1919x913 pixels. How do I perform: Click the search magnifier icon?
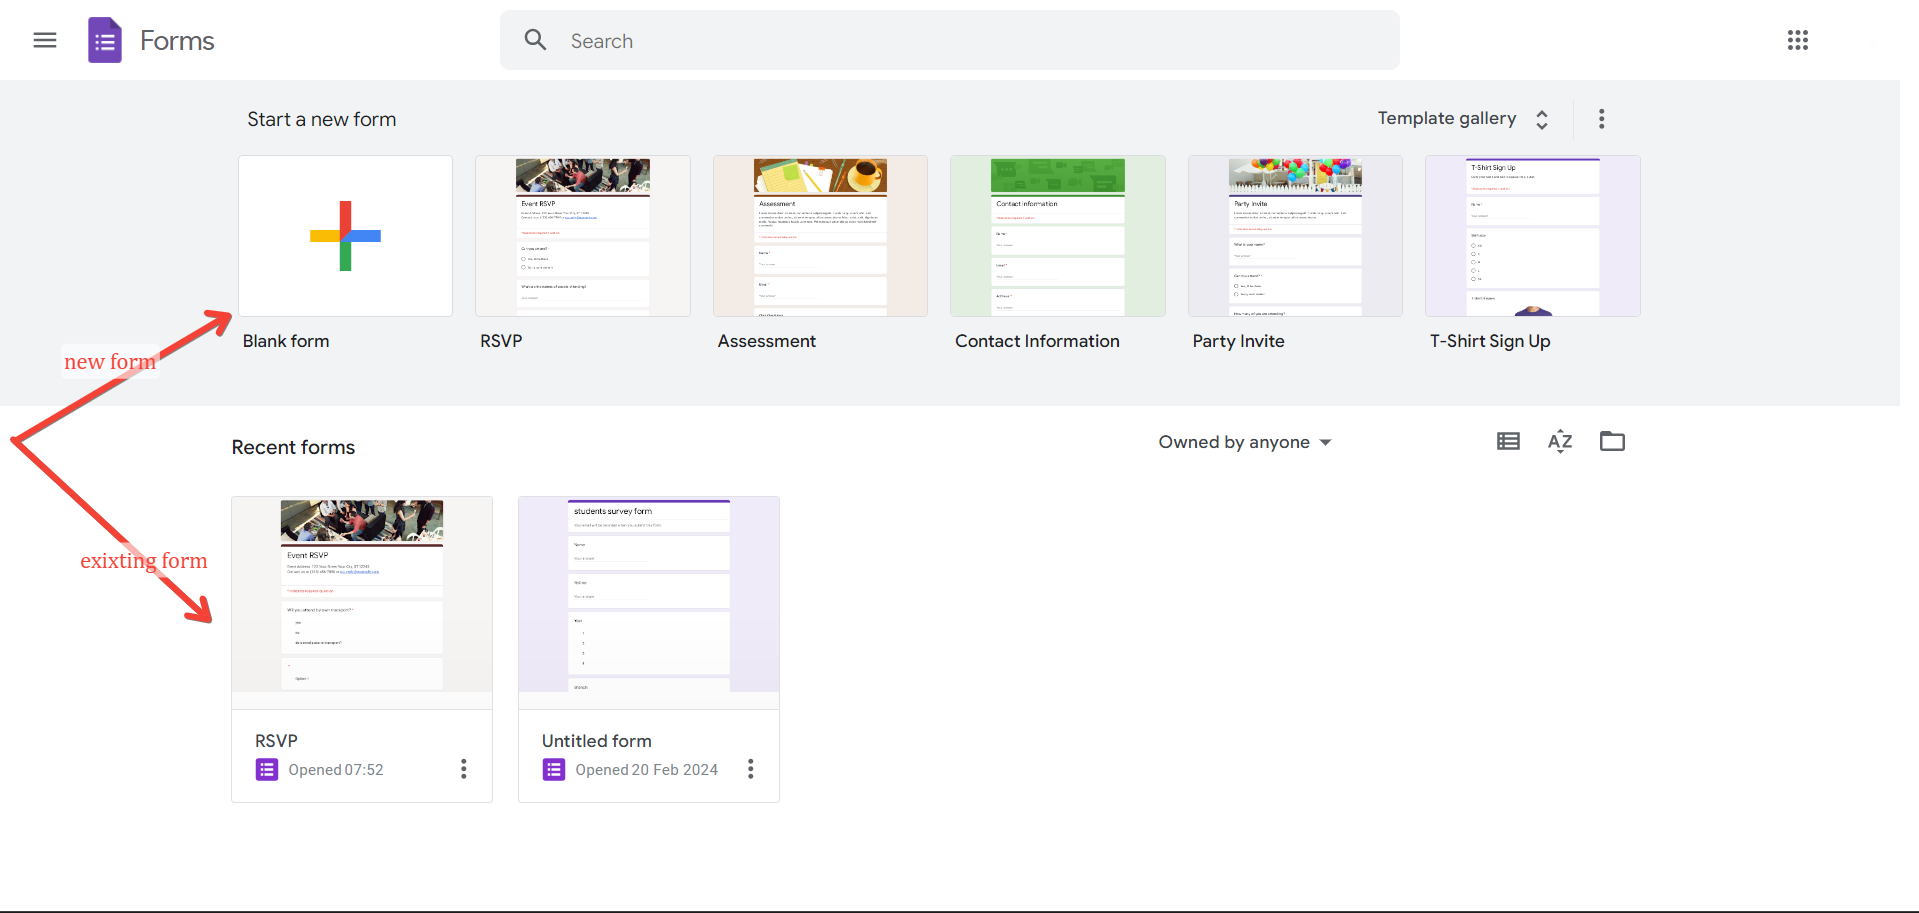[536, 40]
